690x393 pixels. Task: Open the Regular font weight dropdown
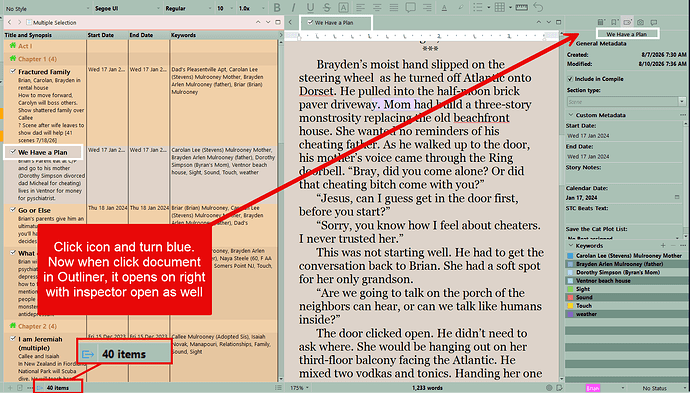click(x=188, y=8)
